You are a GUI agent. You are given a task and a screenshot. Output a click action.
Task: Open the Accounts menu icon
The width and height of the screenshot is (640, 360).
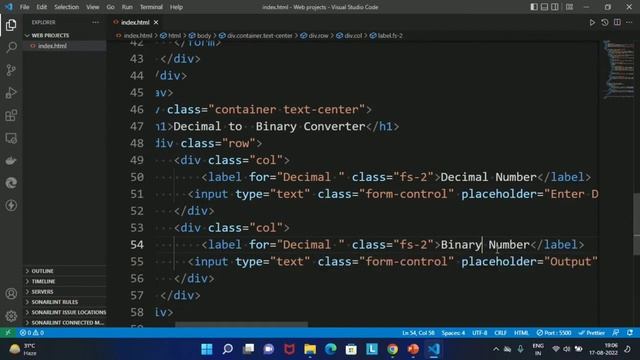(x=11, y=293)
